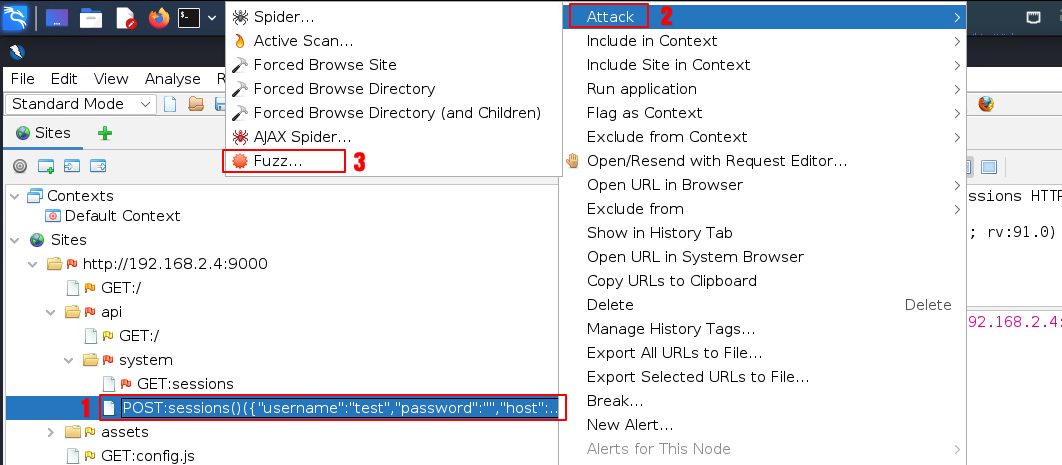Click the green plus add-tab icon
Image resolution: width=1062 pixels, height=465 pixels.
(x=104, y=133)
